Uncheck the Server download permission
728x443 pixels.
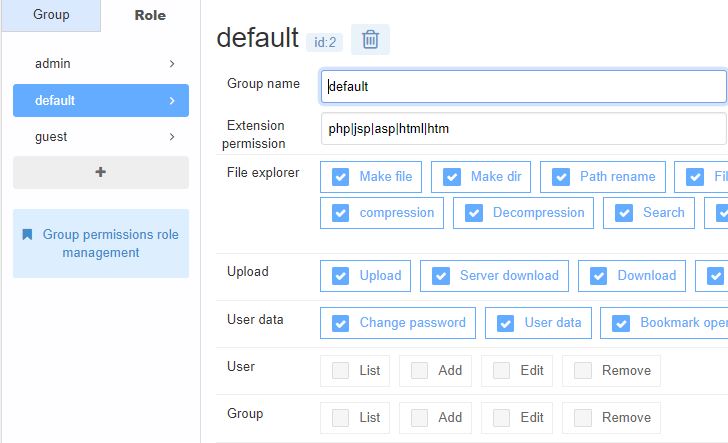tap(440, 276)
